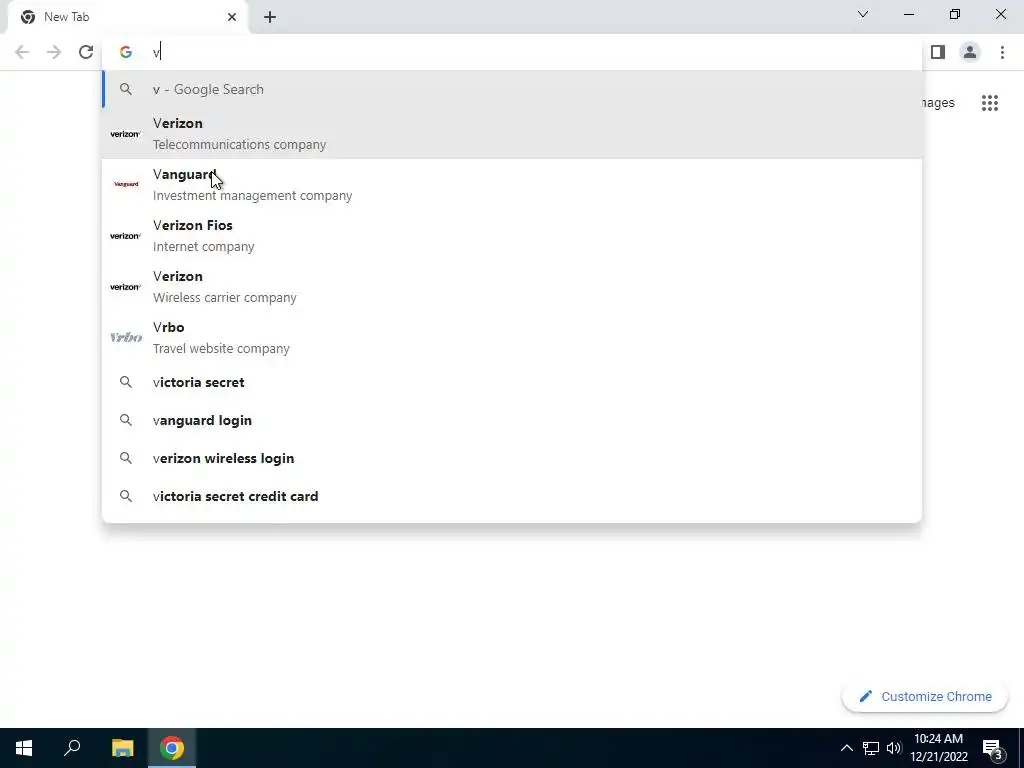The image size is (1024, 768).
Task: Choose 'victoria secret credit card' suggestion
Action: pyautogui.click(x=512, y=496)
